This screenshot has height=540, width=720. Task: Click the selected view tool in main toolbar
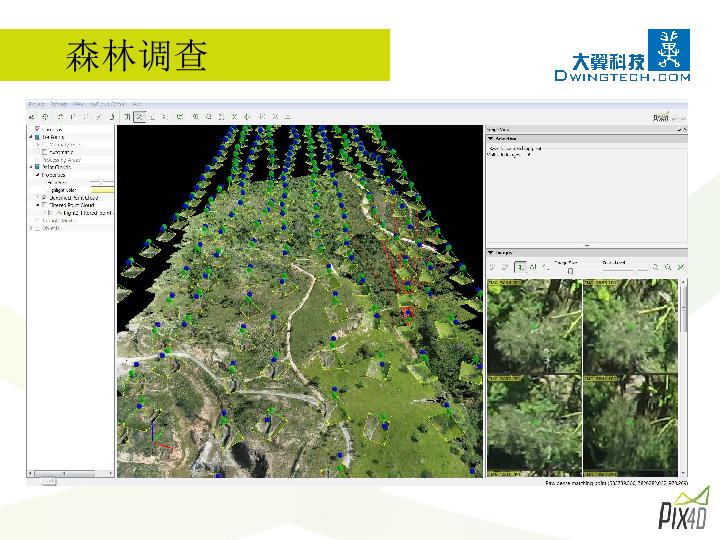click(140, 116)
